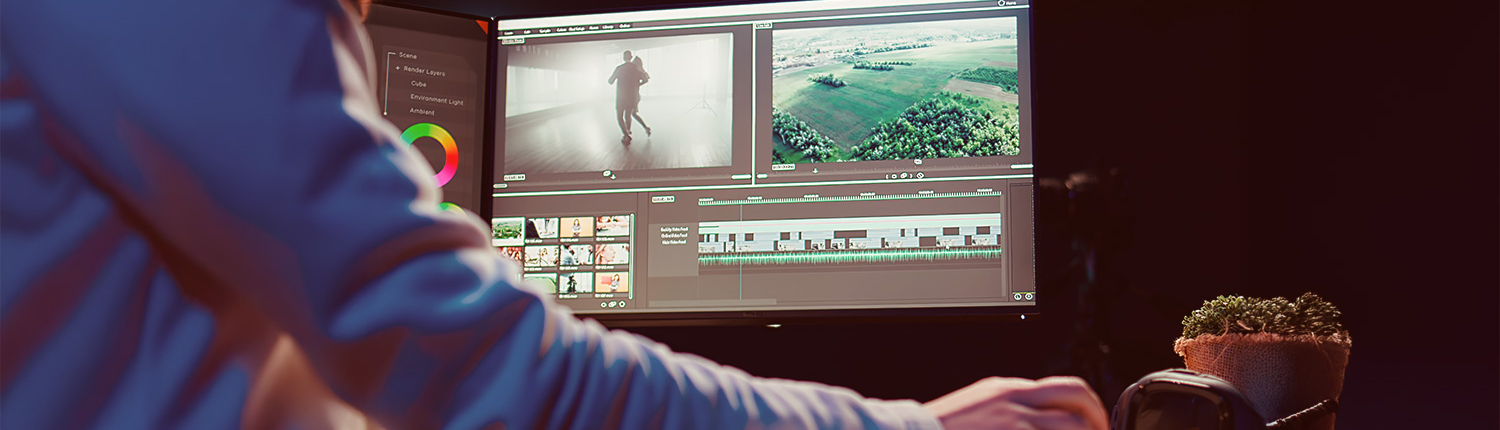The image size is (1500, 430).
Task: Click the dancing couple preview viewer
Action: [x=619, y=100]
